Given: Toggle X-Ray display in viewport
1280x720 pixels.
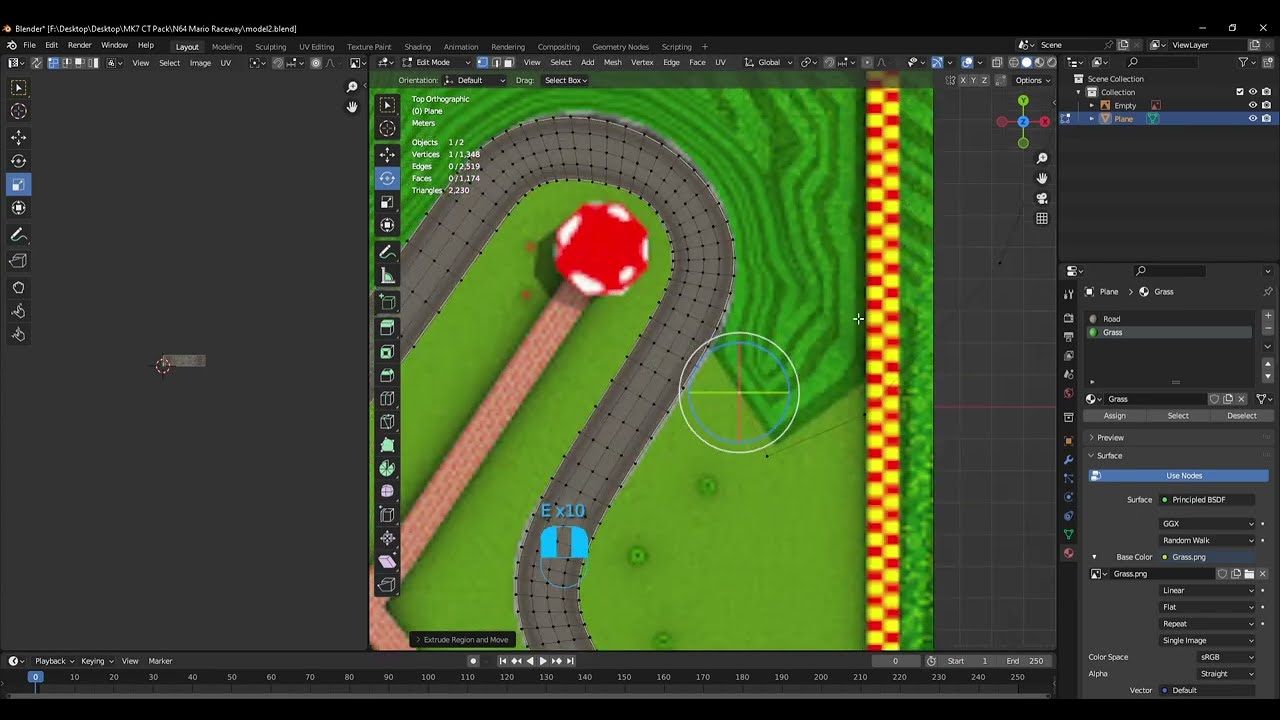Looking at the screenshot, I should tap(997, 62).
